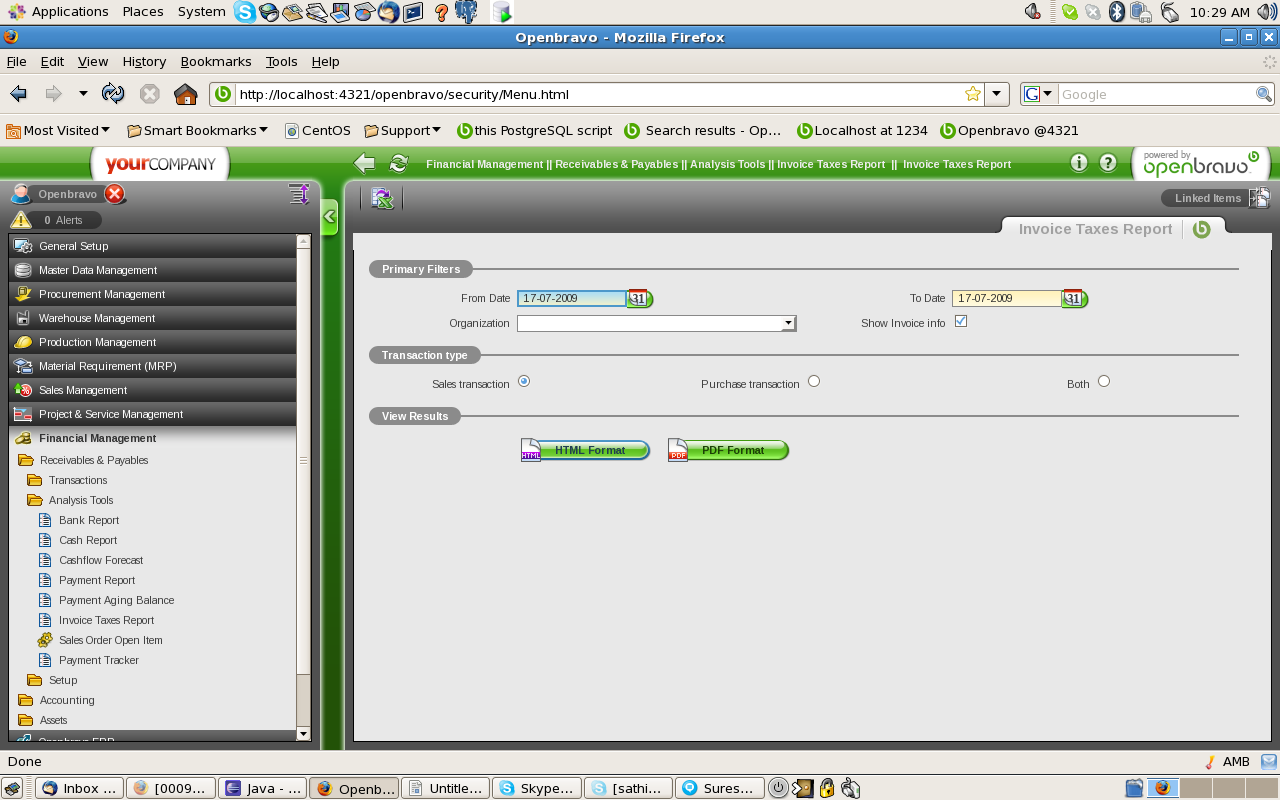Open the Bank Report tree item

[x=89, y=520]
